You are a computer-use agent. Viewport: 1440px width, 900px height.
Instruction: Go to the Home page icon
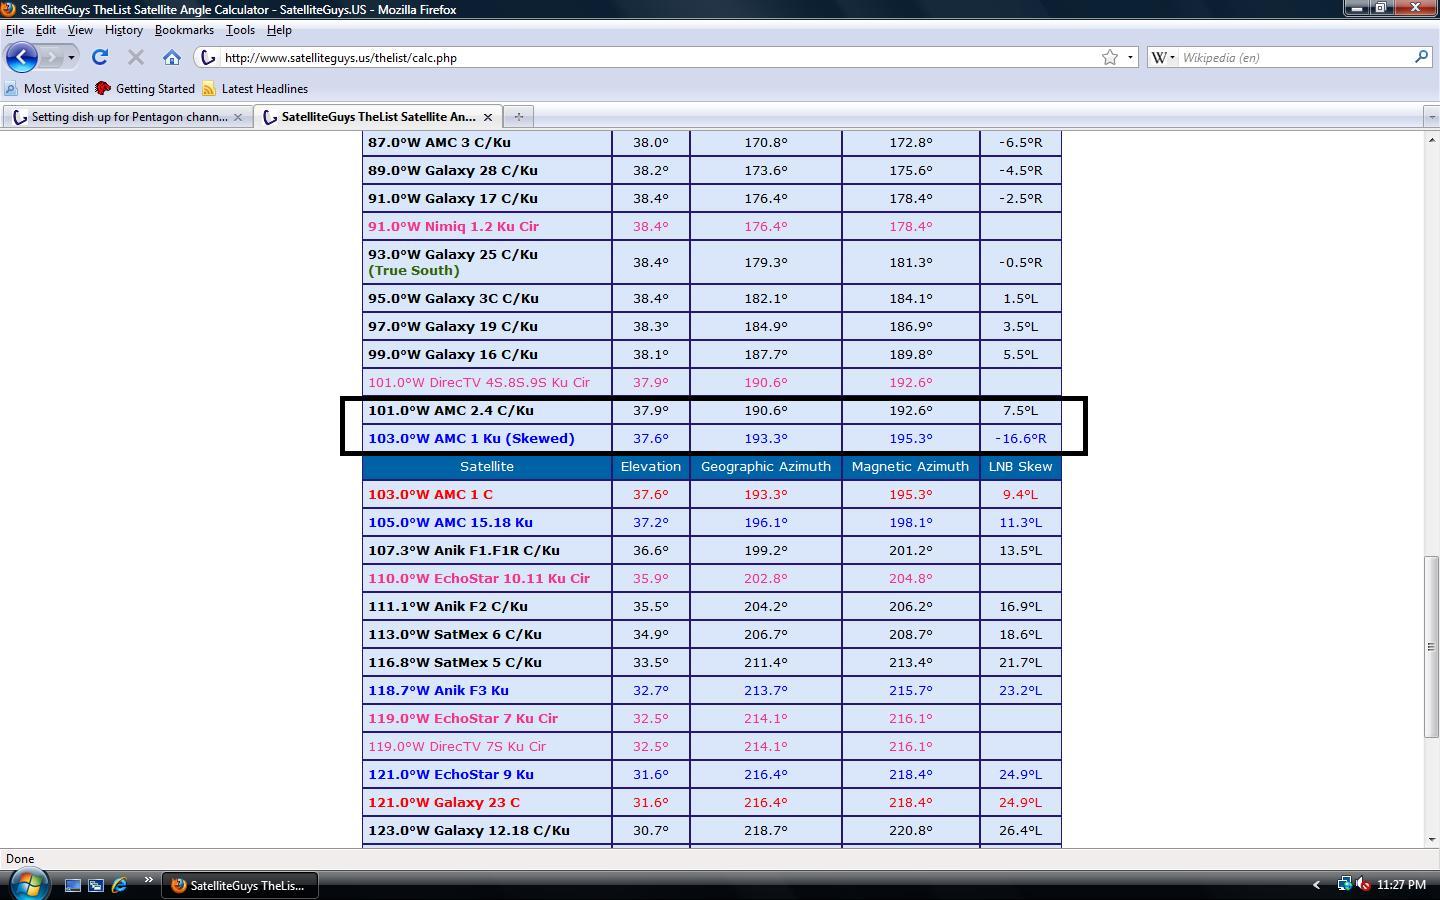click(x=172, y=57)
